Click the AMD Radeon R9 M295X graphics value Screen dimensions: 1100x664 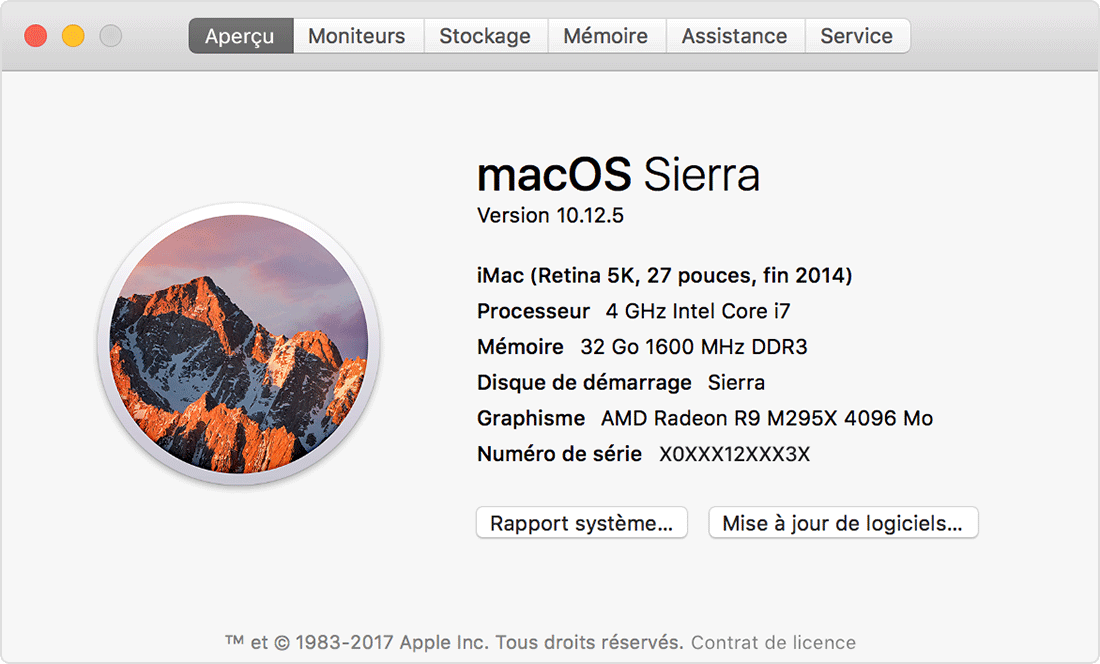click(x=766, y=418)
